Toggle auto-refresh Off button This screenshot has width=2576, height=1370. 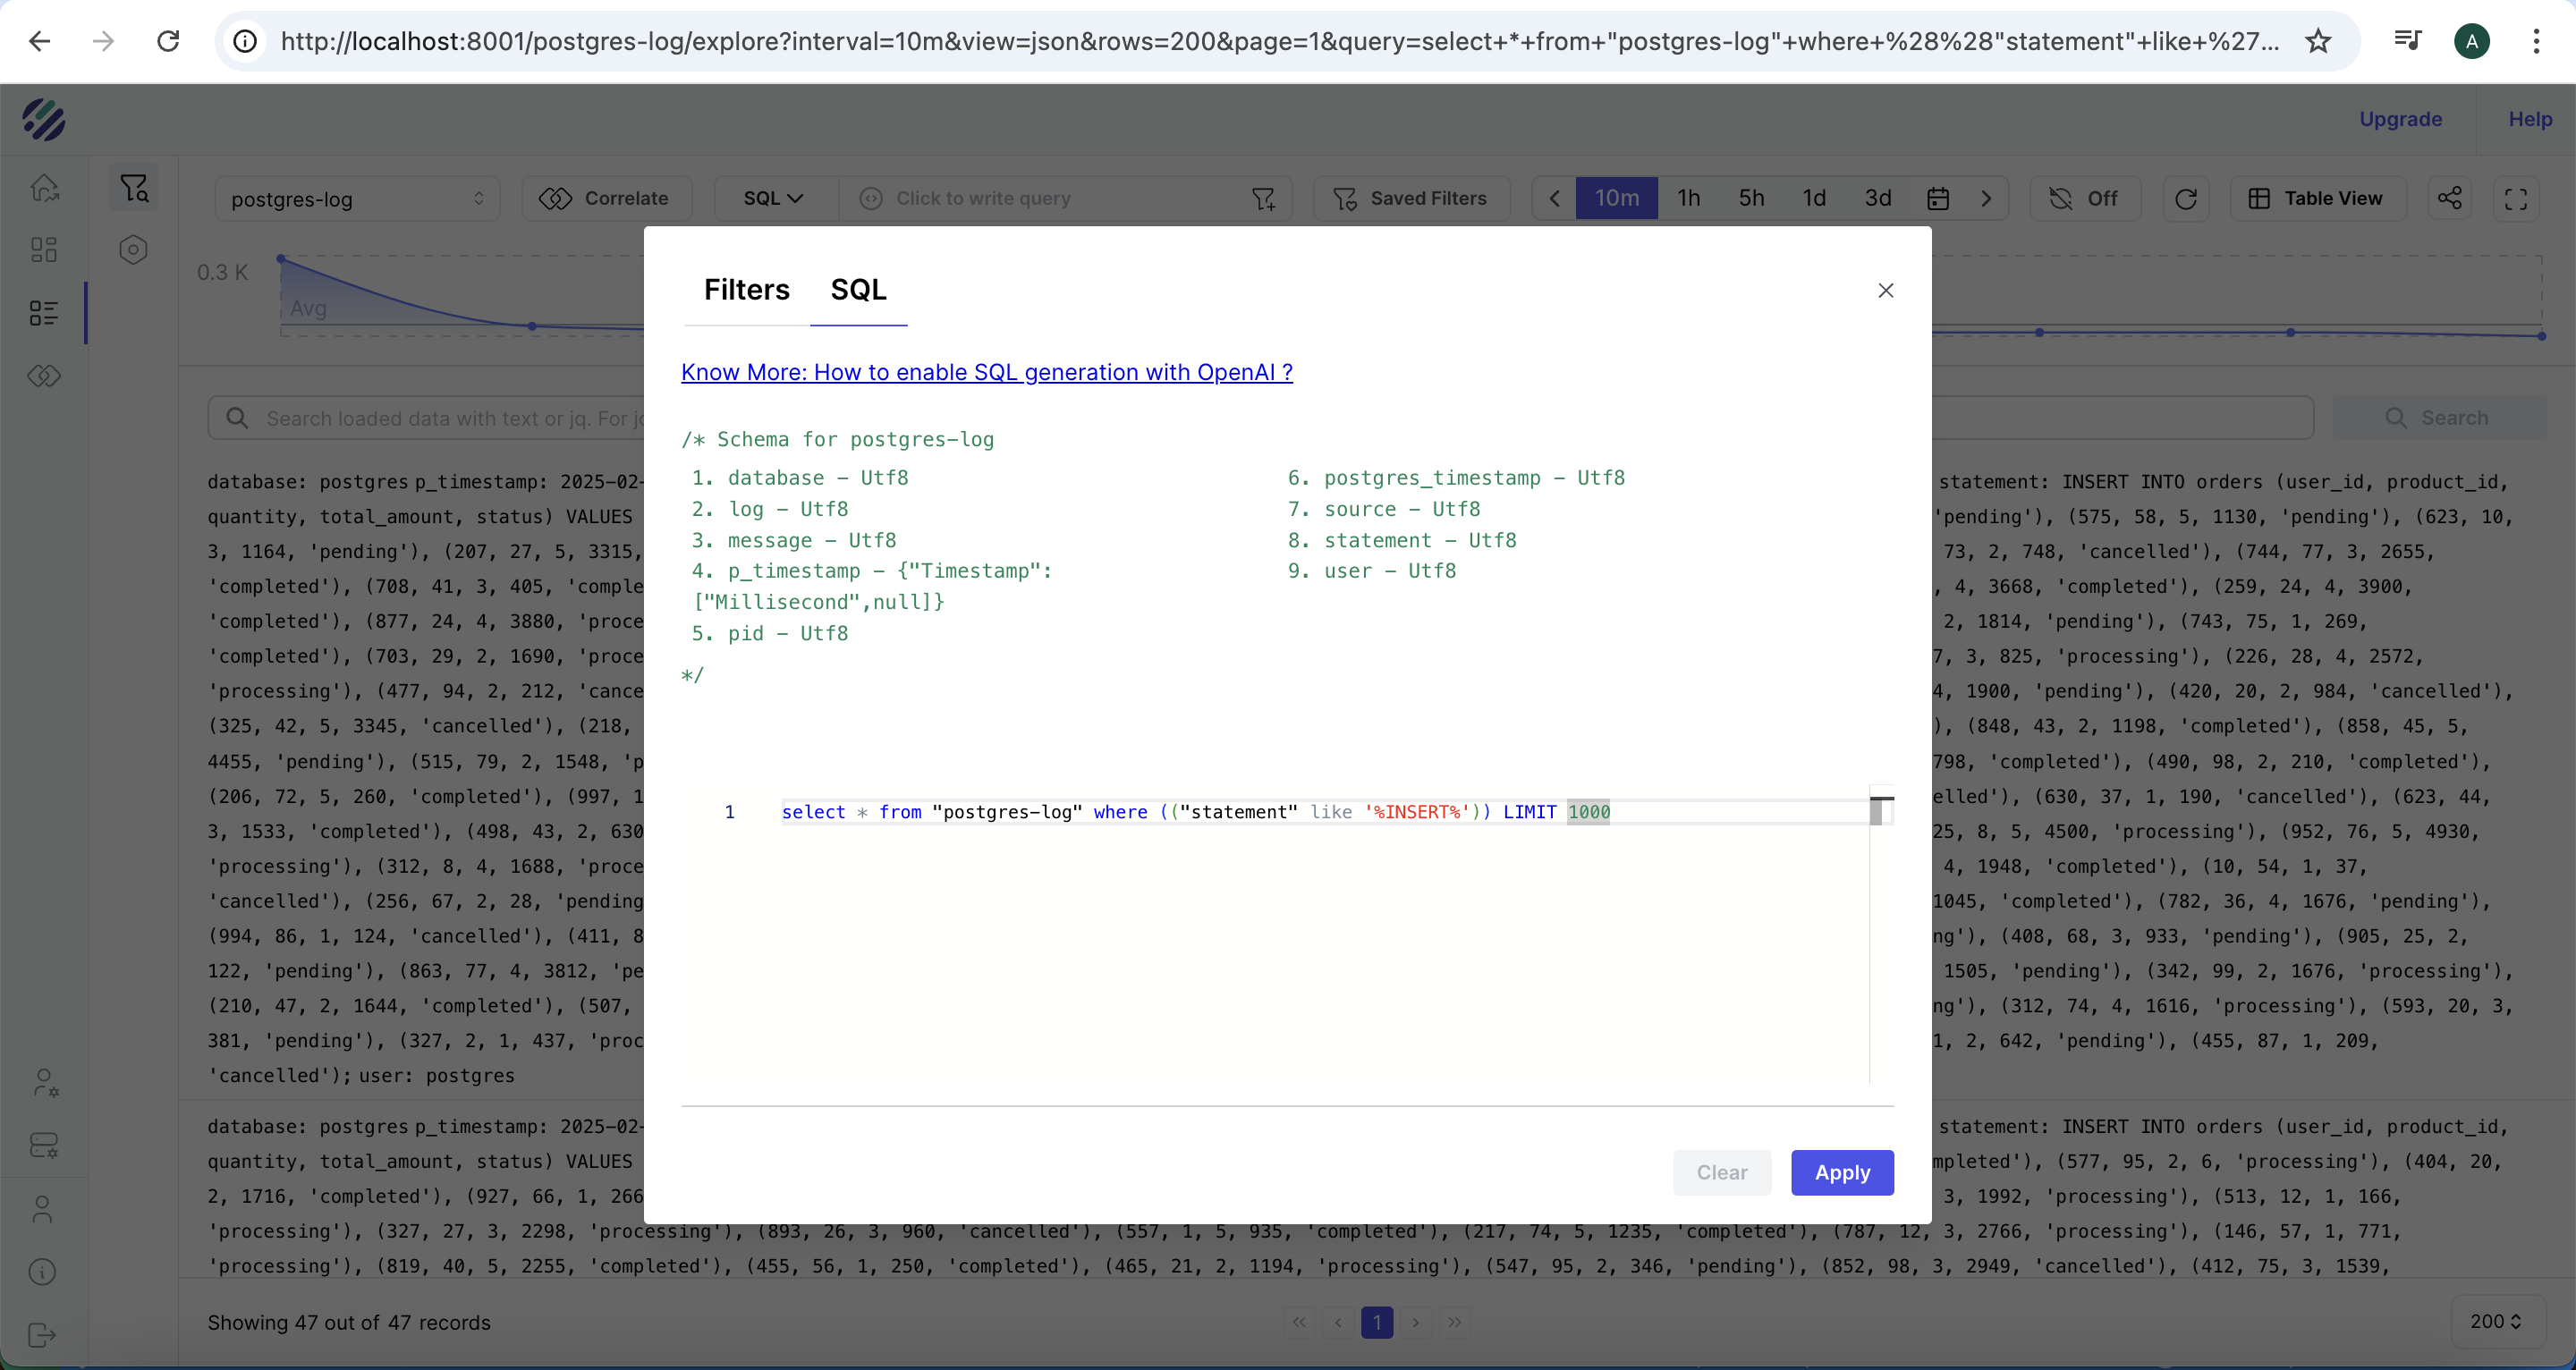click(x=2084, y=198)
